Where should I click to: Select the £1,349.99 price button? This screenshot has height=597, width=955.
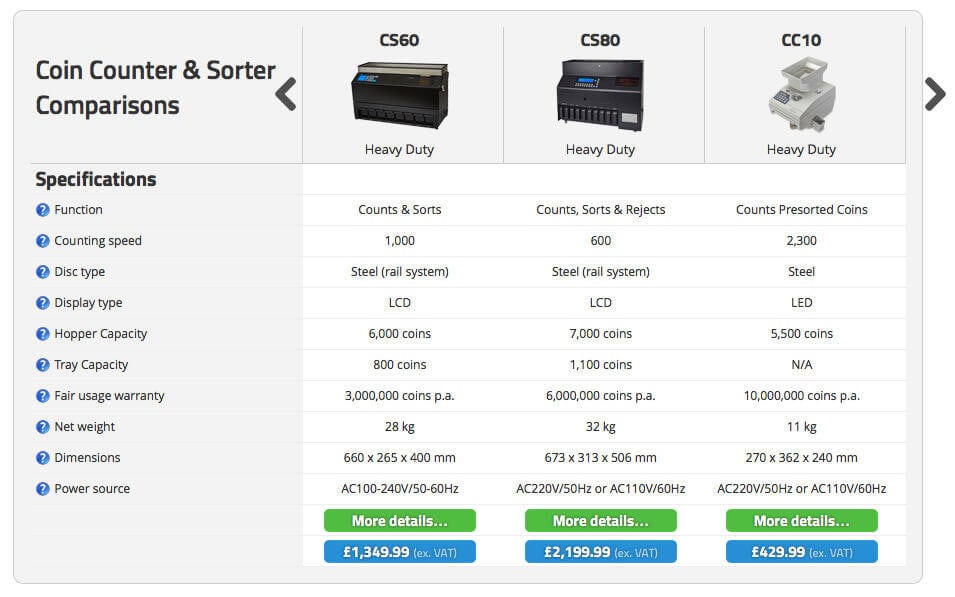pos(400,552)
